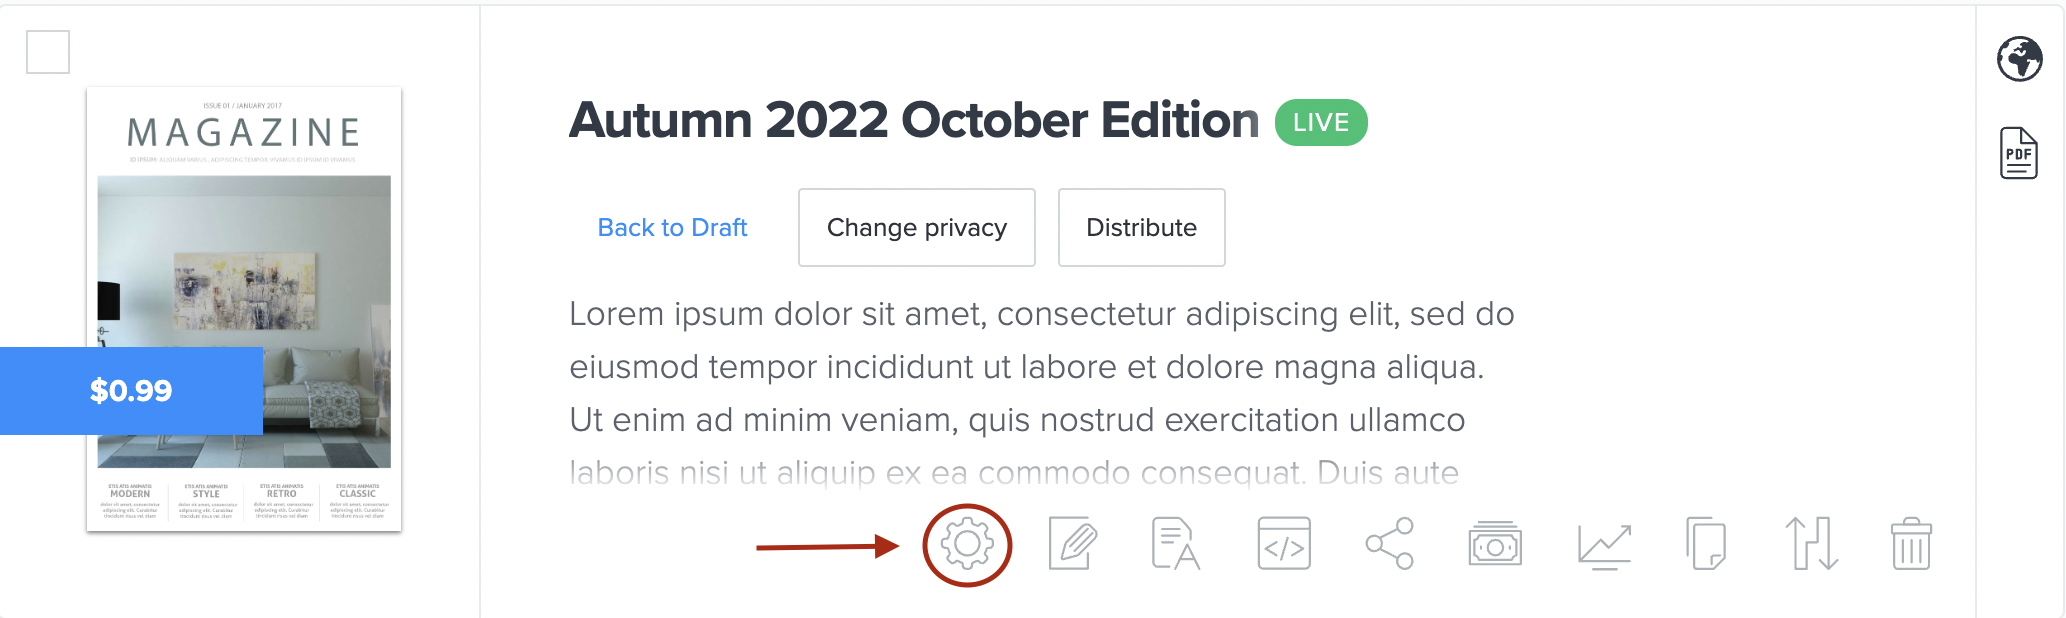The width and height of the screenshot is (2066, 618).
Task: Click the up-down arrows reorder icon
Action: 1812,545
